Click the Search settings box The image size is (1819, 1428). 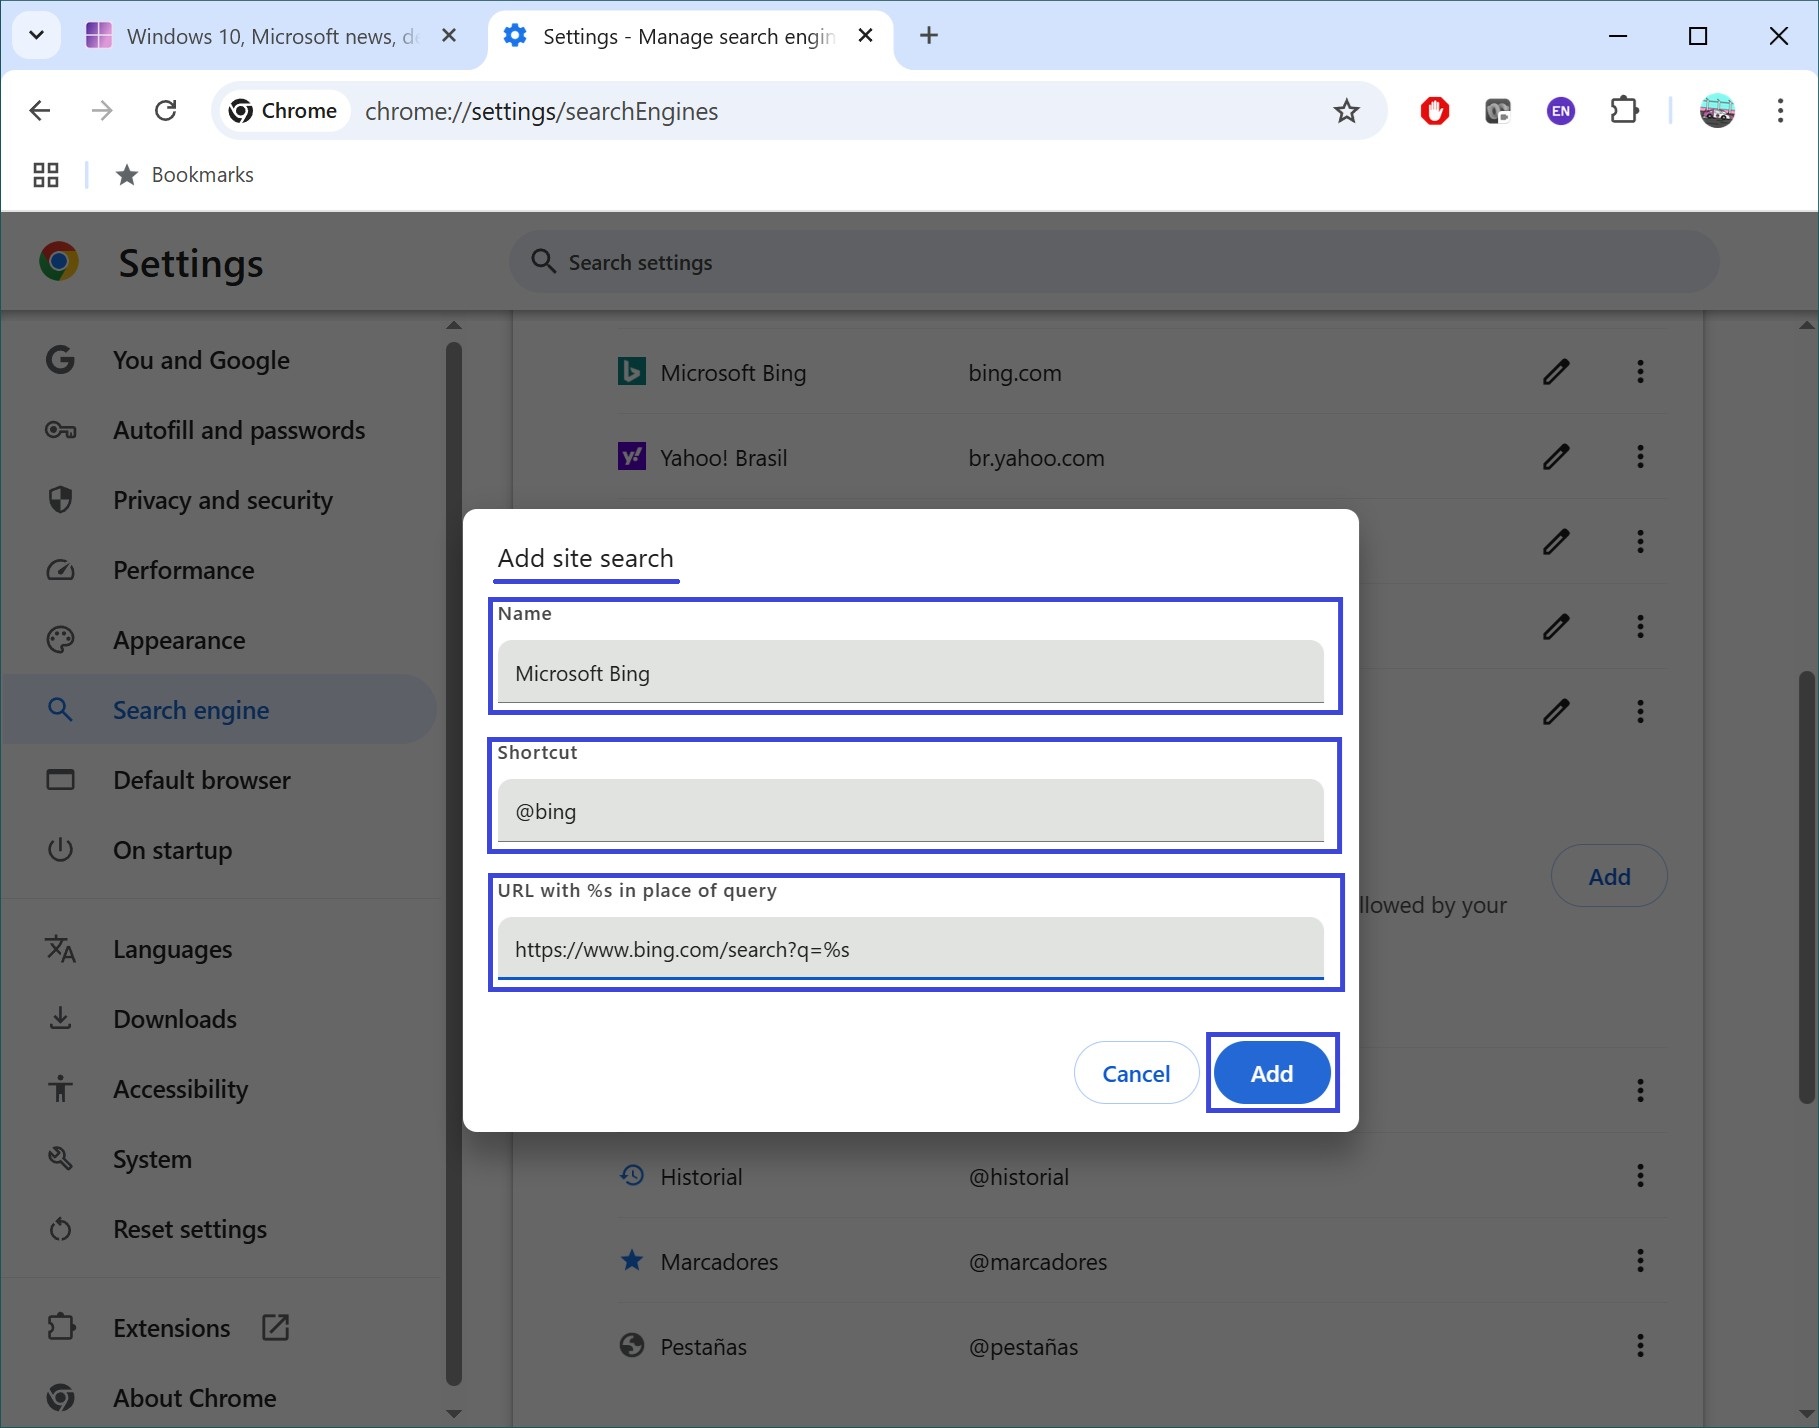pyautogui.click(x=1114, y=262)
